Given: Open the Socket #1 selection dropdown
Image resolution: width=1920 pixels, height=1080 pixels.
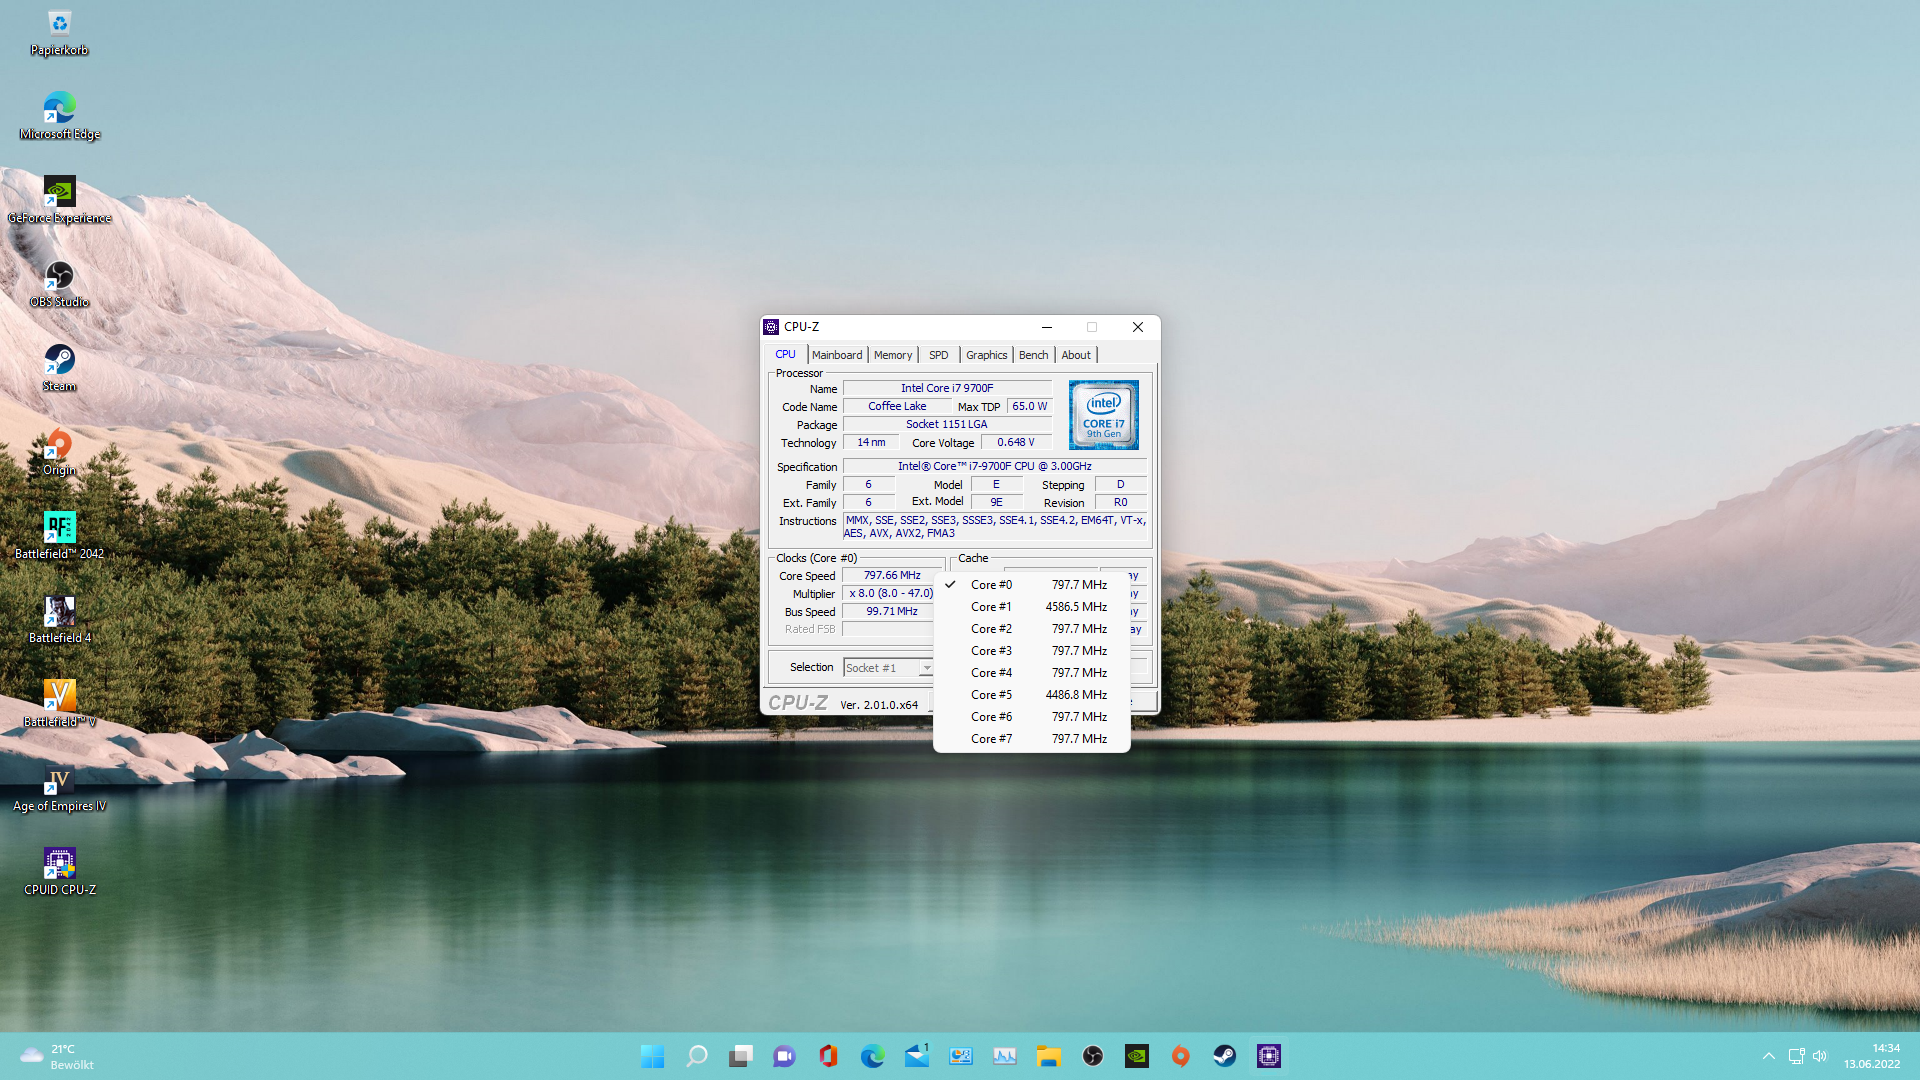Looking at the screenshot, I should click(x=888, y=668).
